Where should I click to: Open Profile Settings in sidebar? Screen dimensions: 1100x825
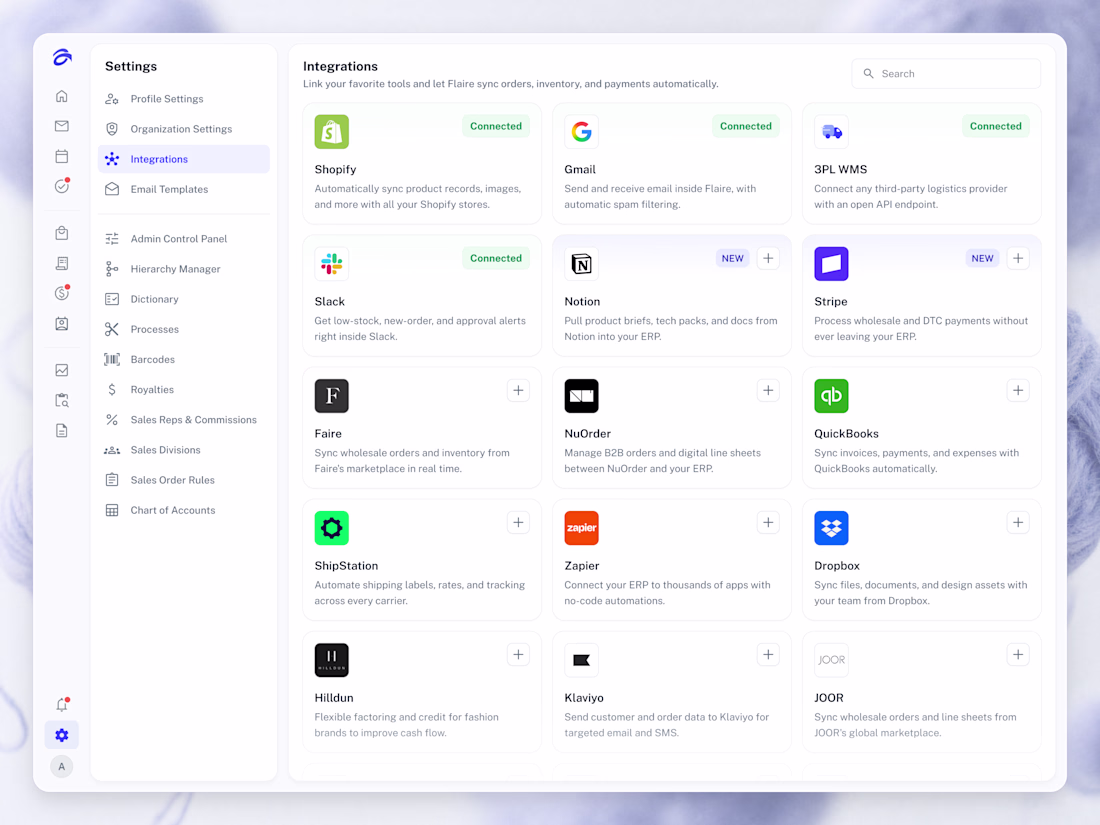click(184, 99)
